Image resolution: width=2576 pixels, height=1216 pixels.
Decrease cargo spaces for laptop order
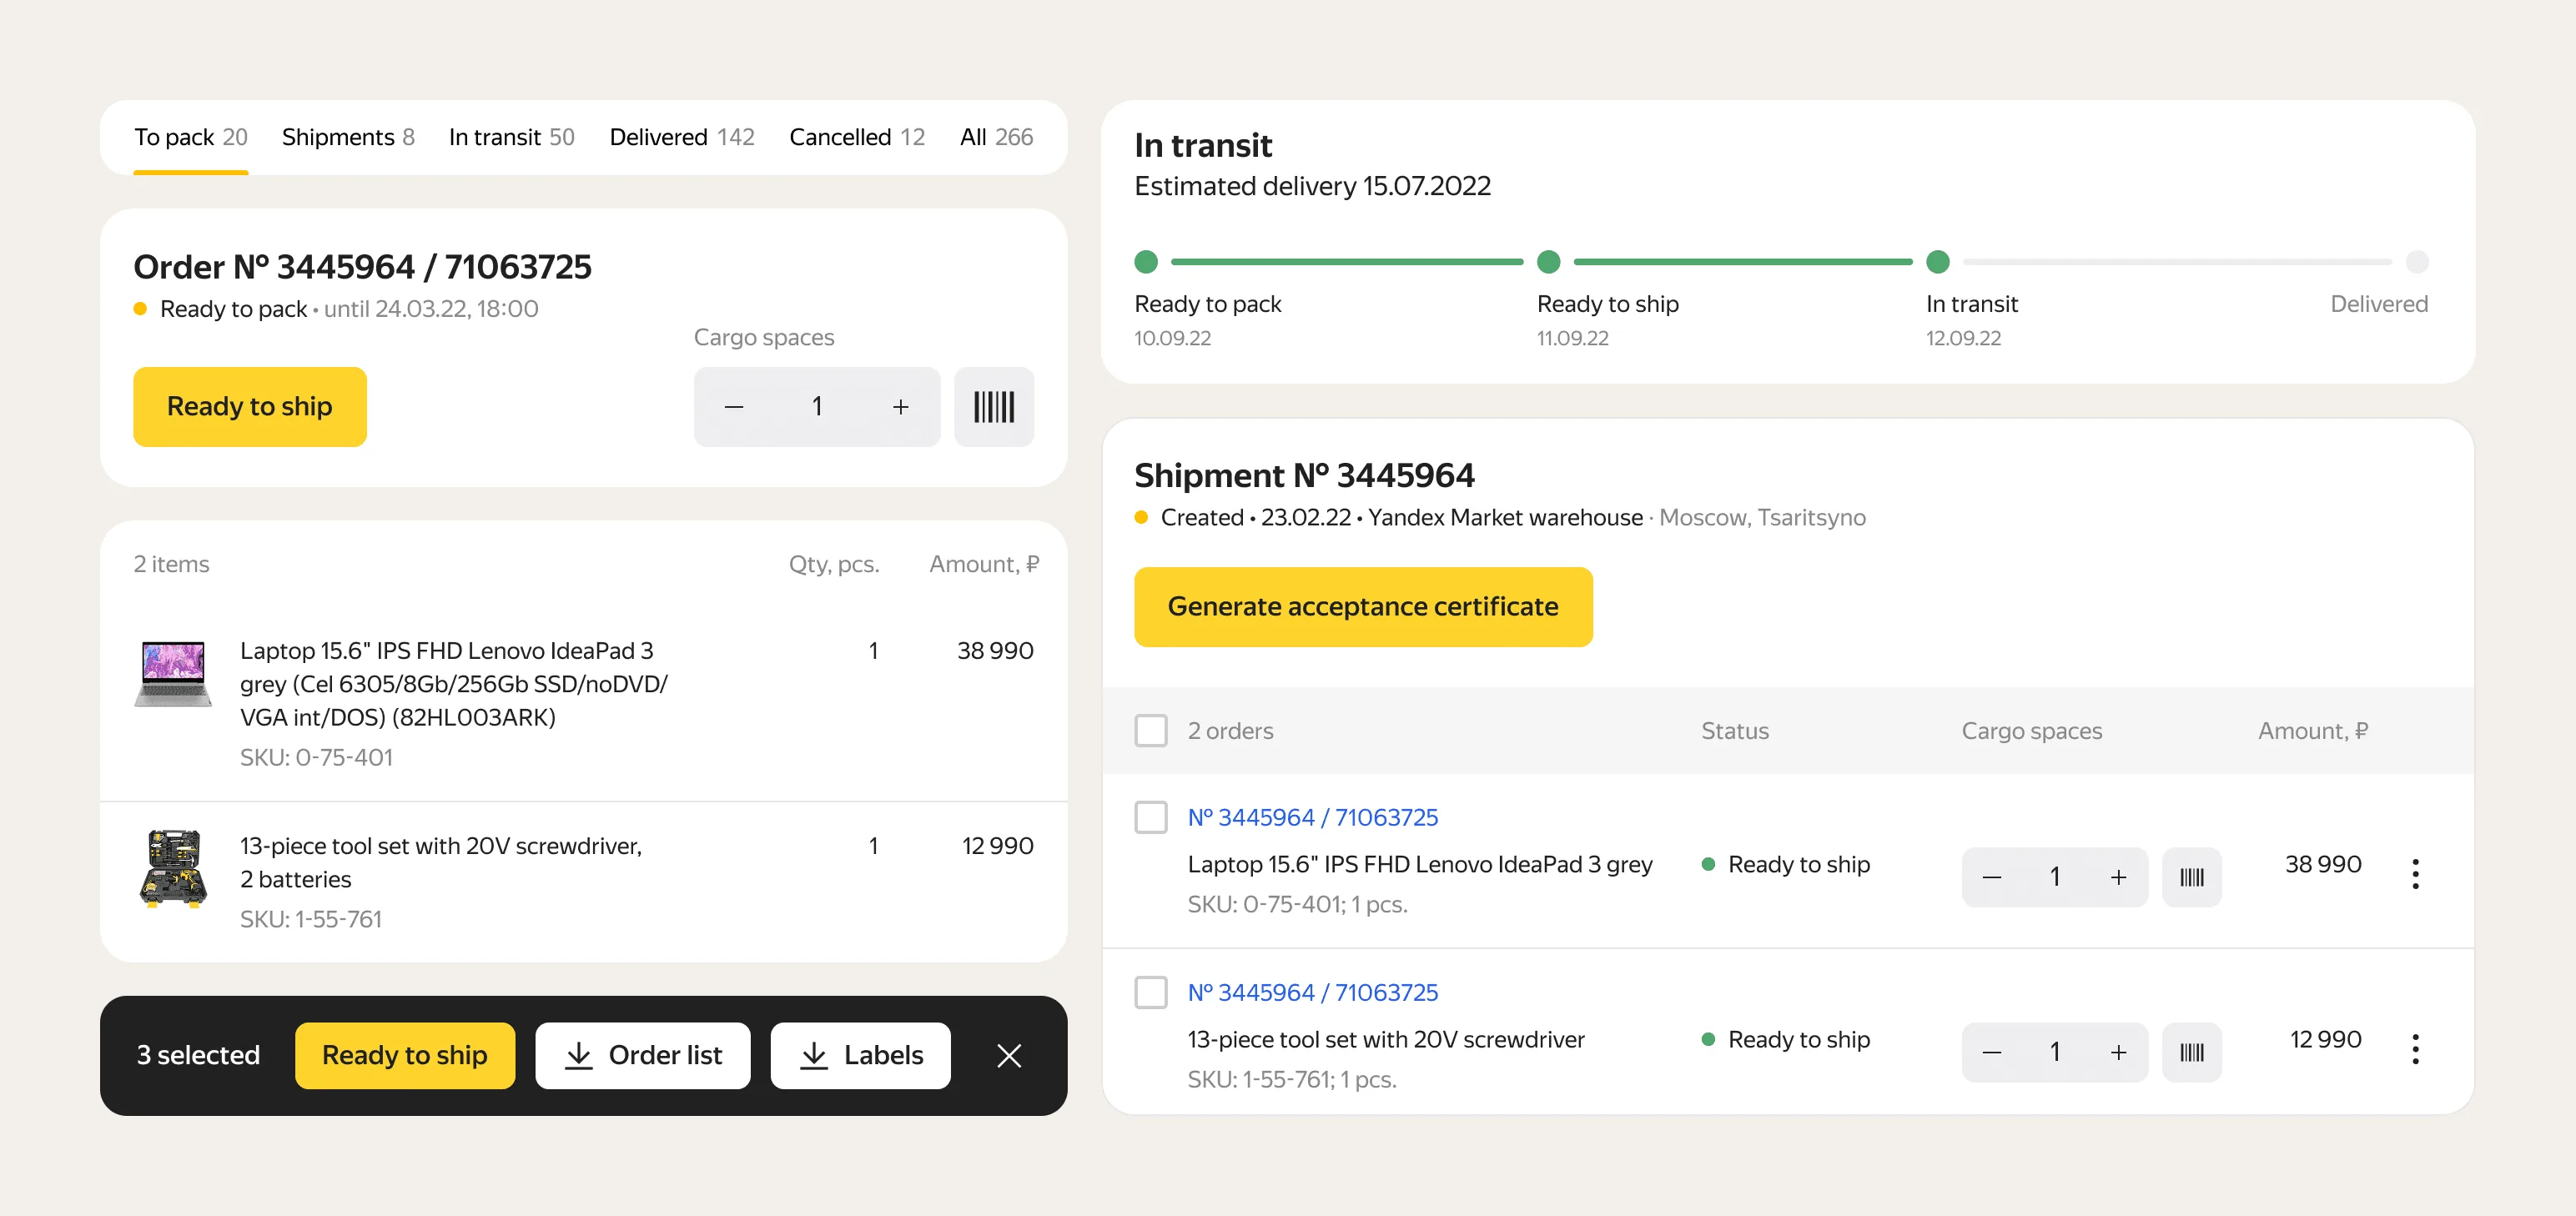(x=1992, y=877)
